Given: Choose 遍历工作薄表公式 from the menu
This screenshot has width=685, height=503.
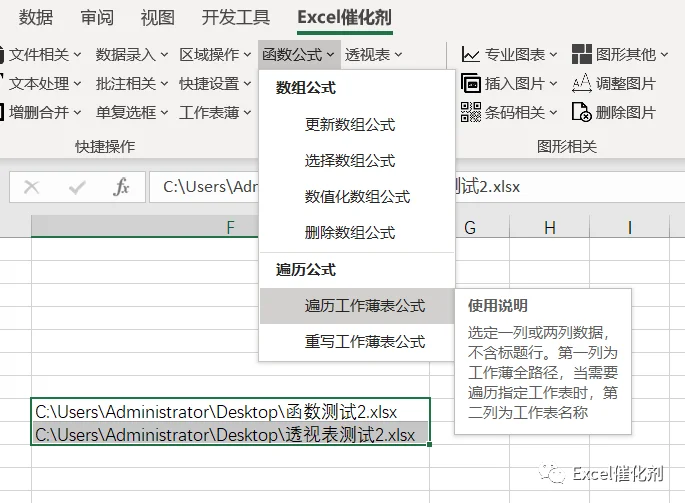Looking at the screenshot, I should point(357,305).
